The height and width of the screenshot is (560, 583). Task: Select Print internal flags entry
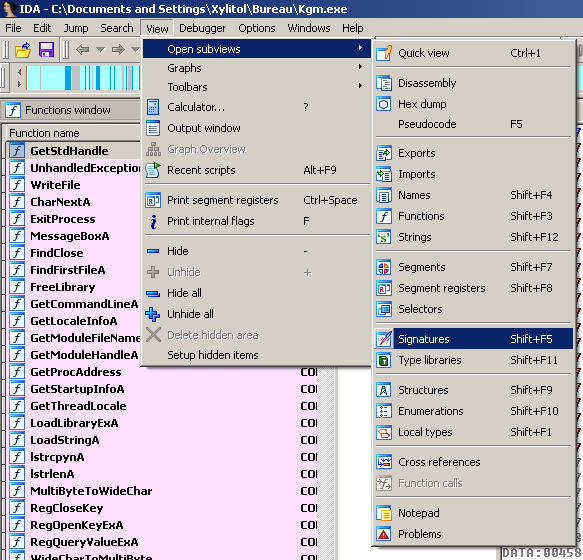click(x=257, y=221)
